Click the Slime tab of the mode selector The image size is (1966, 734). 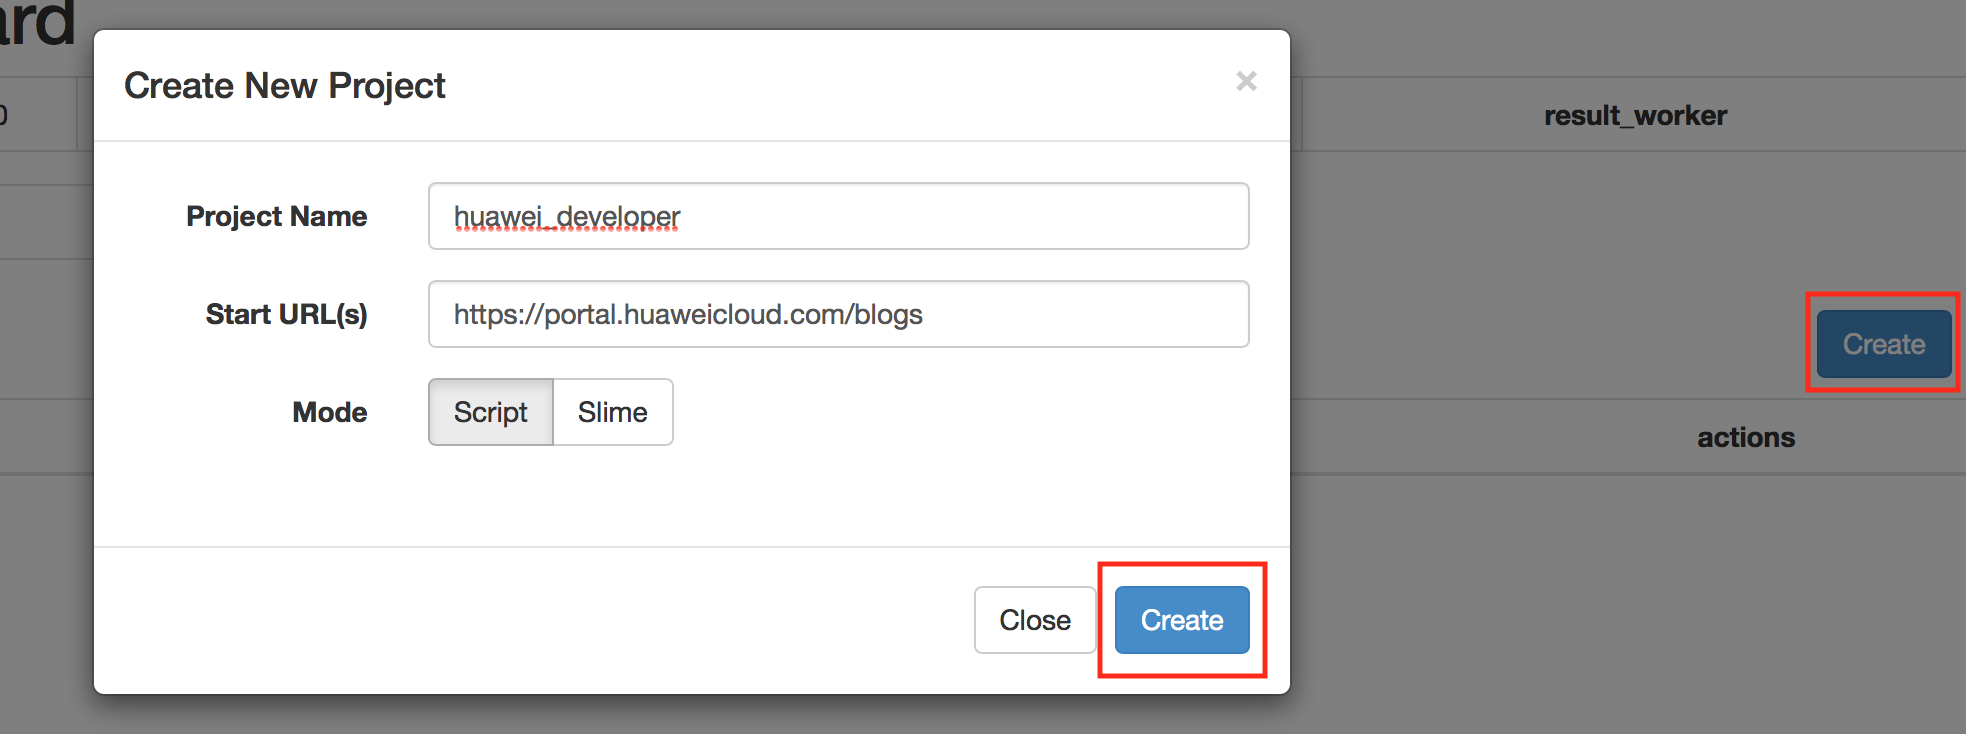613,412
